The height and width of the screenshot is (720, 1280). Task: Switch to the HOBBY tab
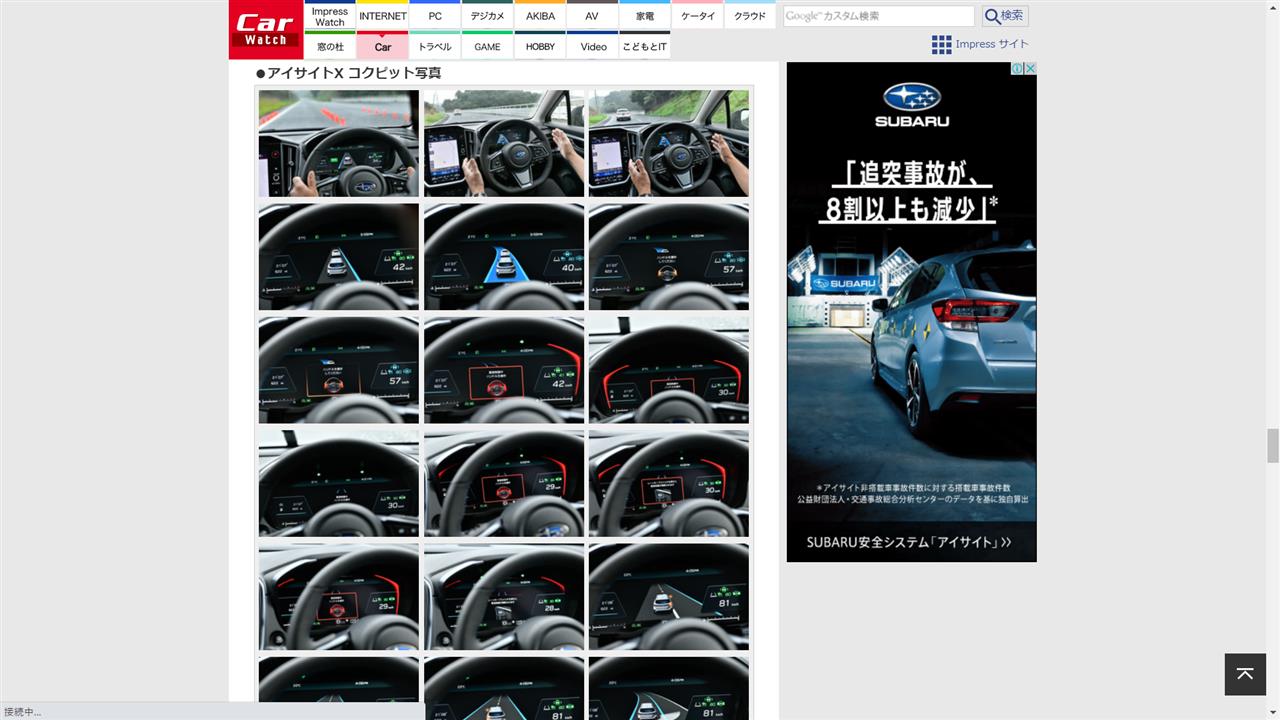540,46
